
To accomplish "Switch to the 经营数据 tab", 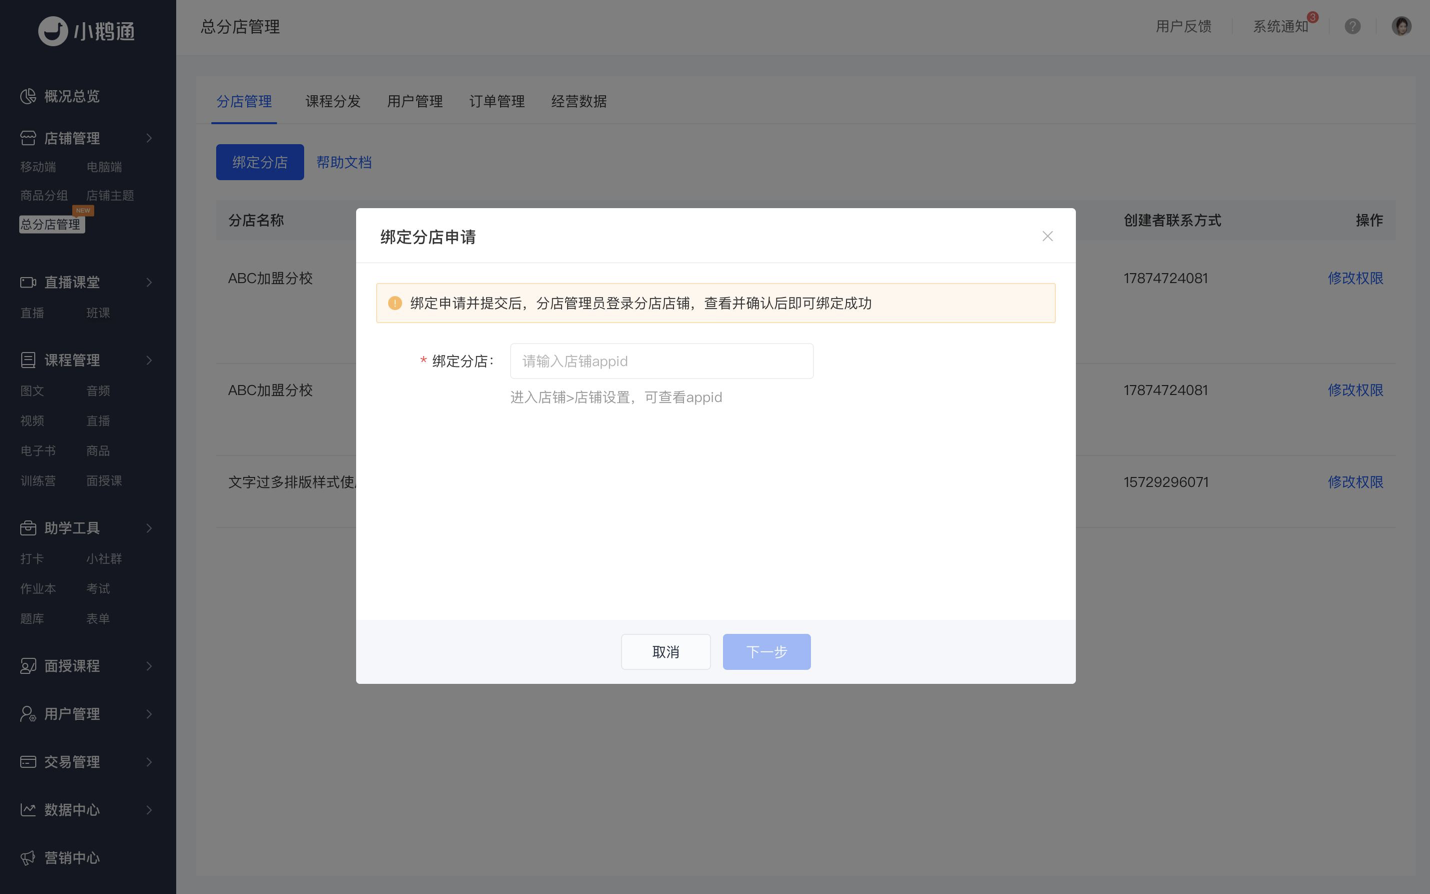I will click(x=579, y=101).
